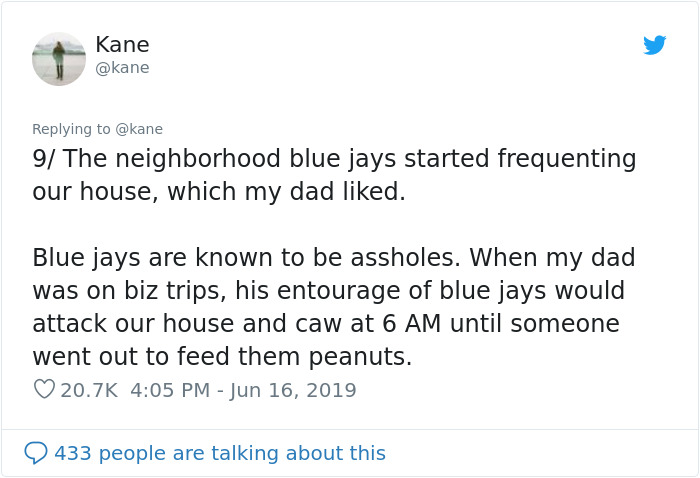
Task: Click the 20.7K like count
Action: click(x=88, y=390)
